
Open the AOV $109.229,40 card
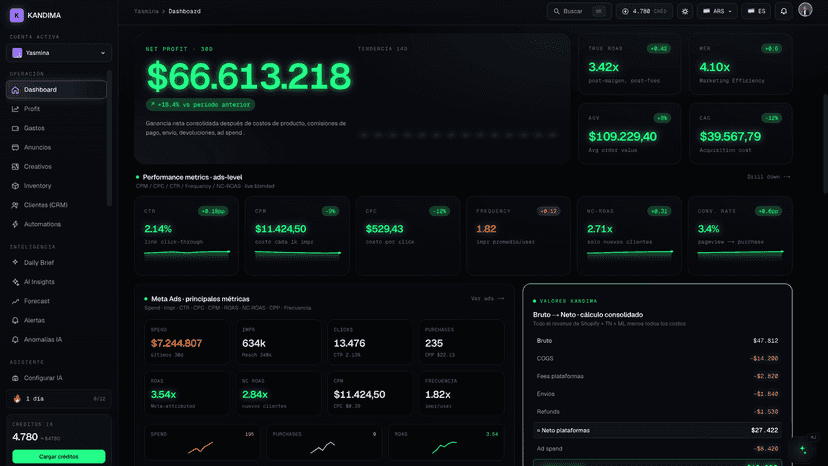(x=629, y=133)
